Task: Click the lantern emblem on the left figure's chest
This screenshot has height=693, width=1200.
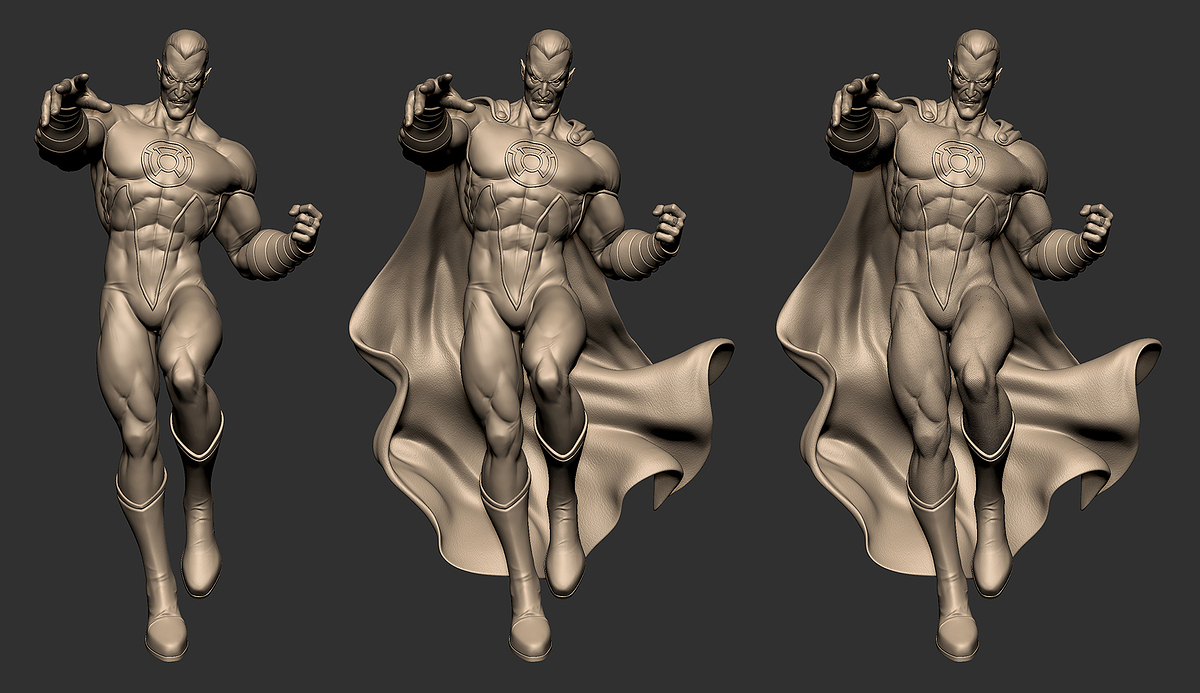Action: (166, 160)
